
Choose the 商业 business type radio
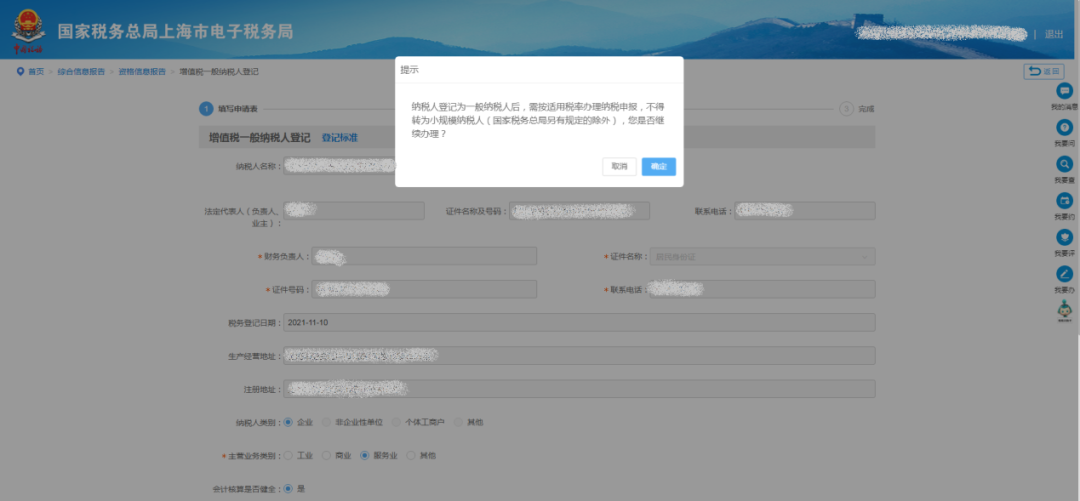(x=327, y=455)
